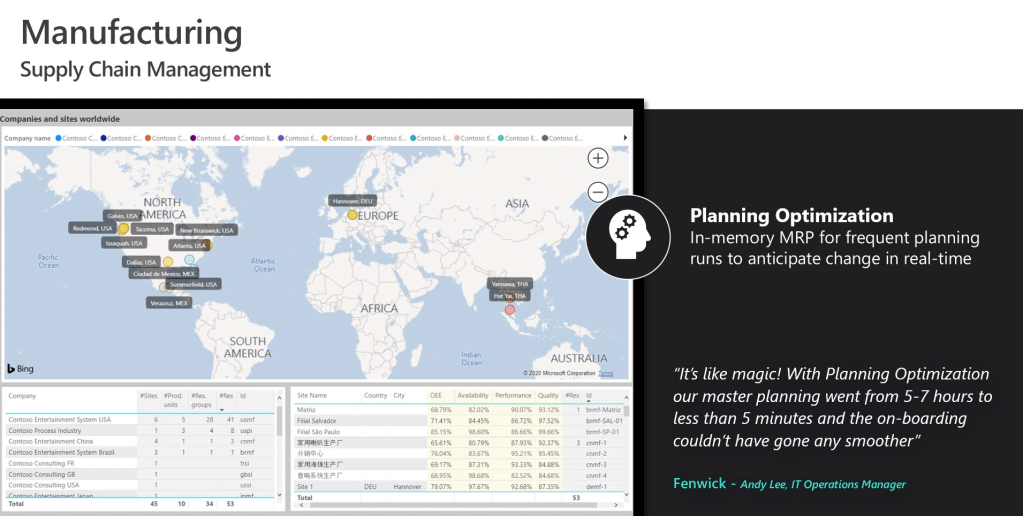Select the Hat Yai, THA map bubble
The height and width of the screenshot is (516, 1023).
(x=509, y=310)
